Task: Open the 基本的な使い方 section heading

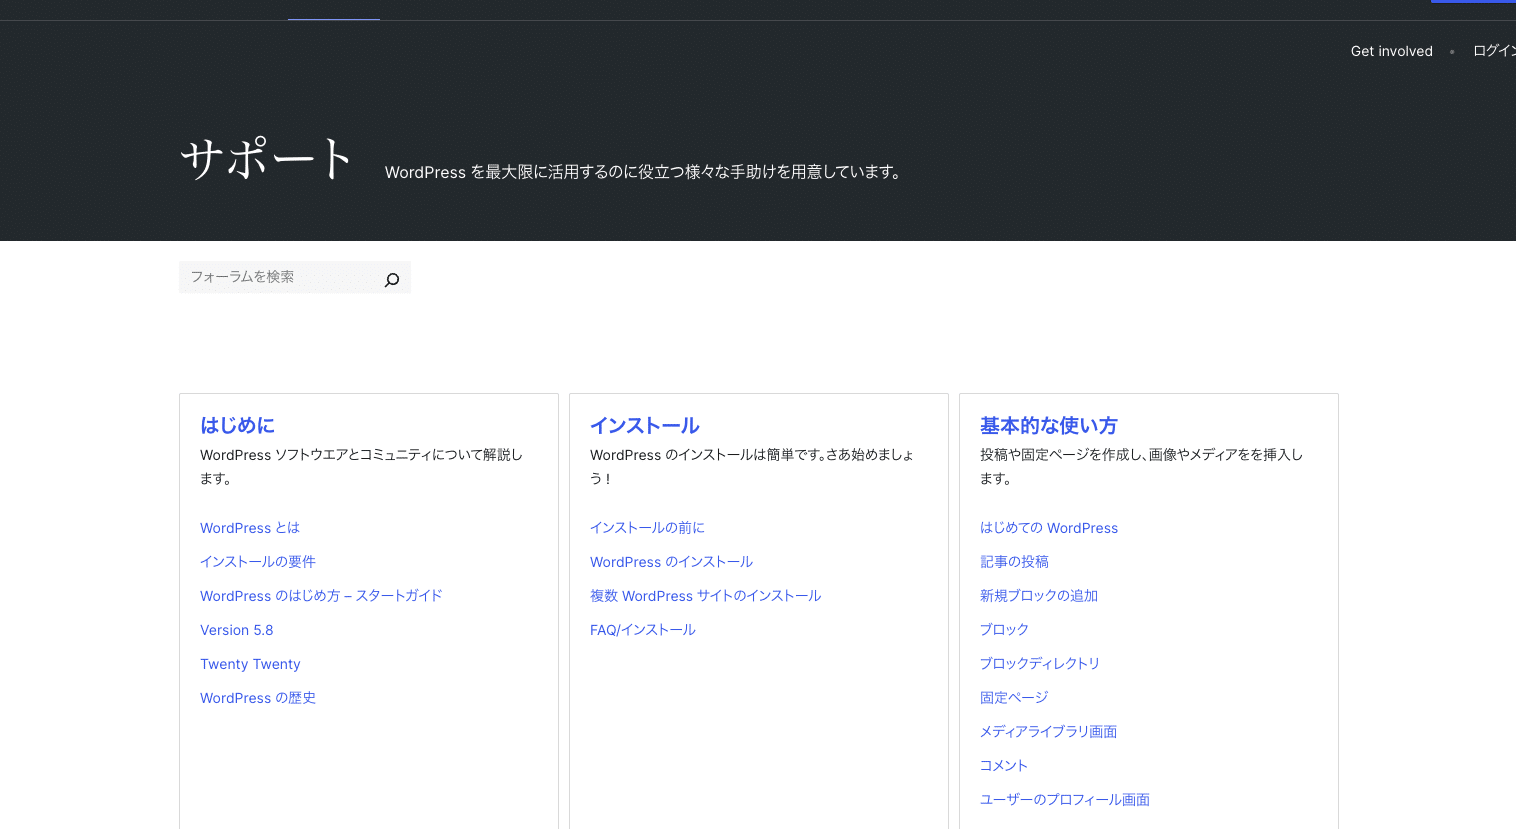Action: pyautogui.click(x=1048, y=425)
